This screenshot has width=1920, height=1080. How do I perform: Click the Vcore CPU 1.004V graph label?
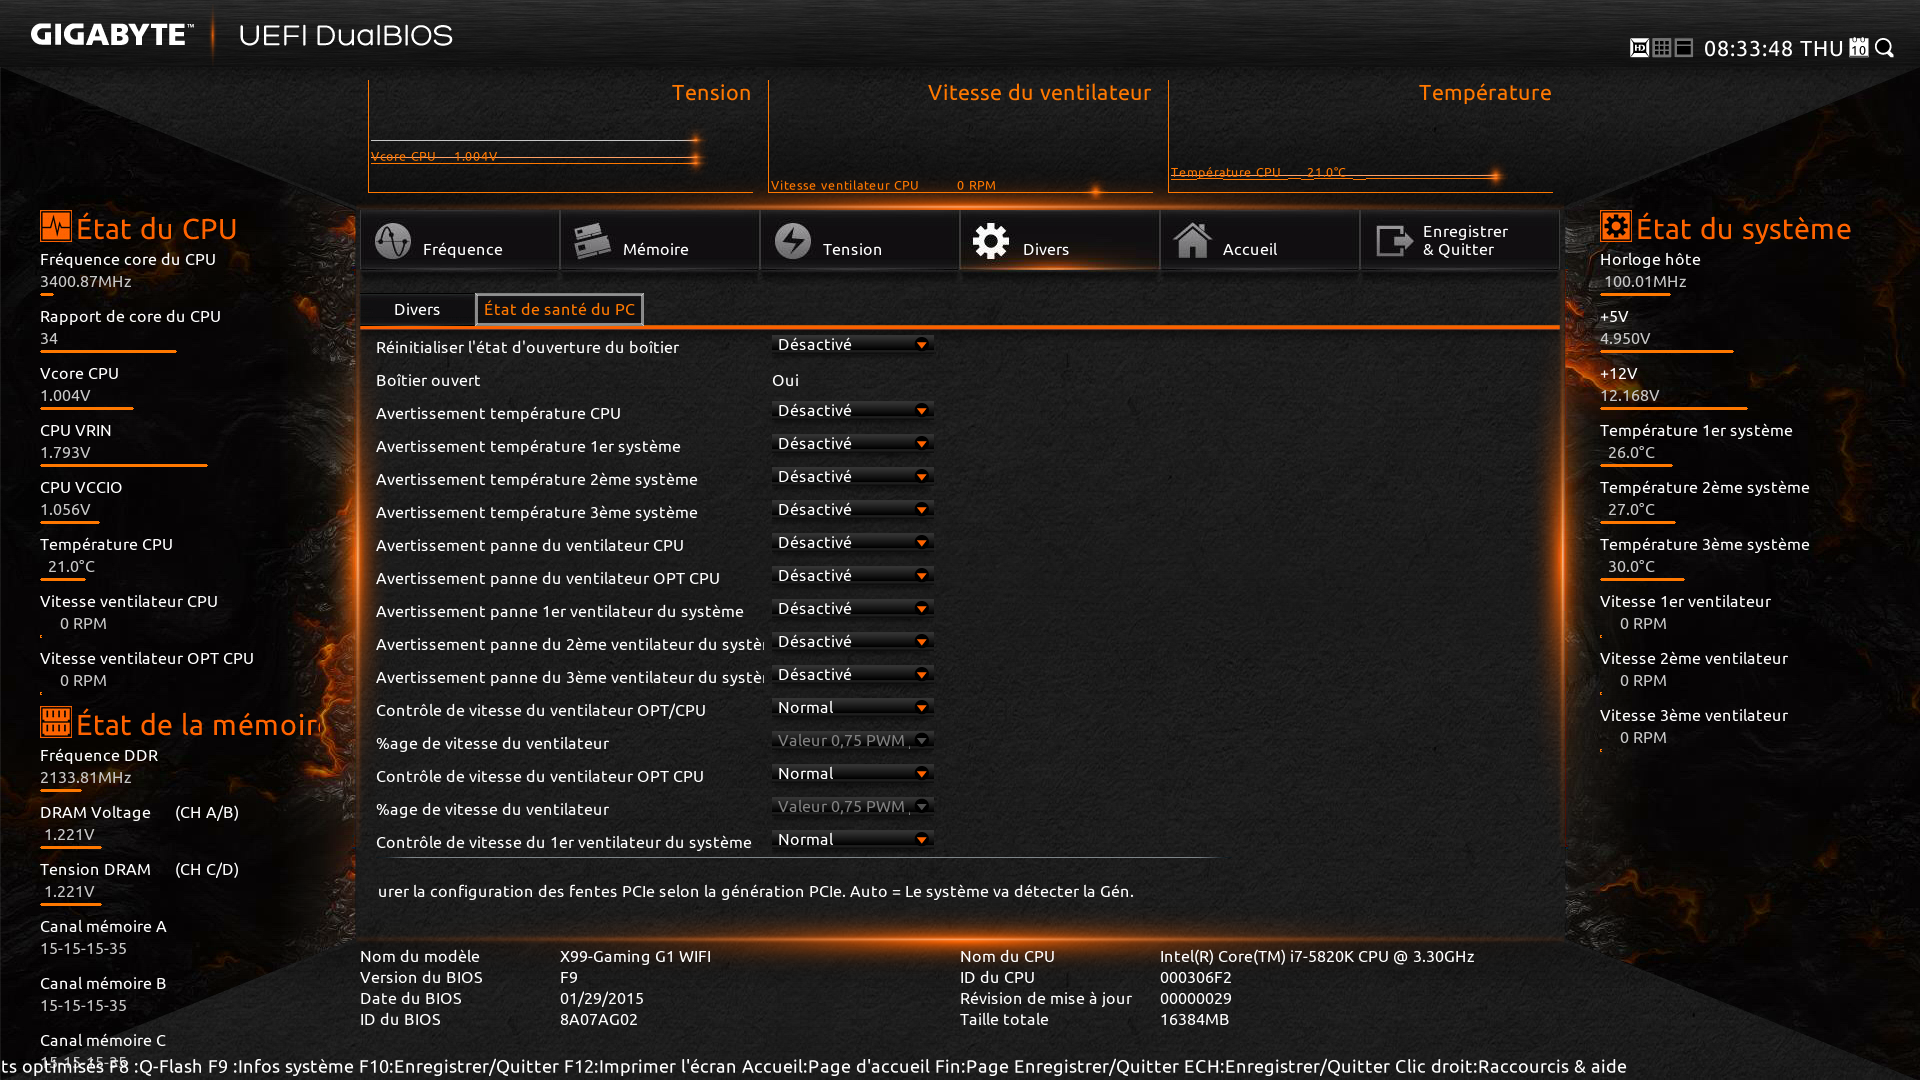(x=434, y=156)
